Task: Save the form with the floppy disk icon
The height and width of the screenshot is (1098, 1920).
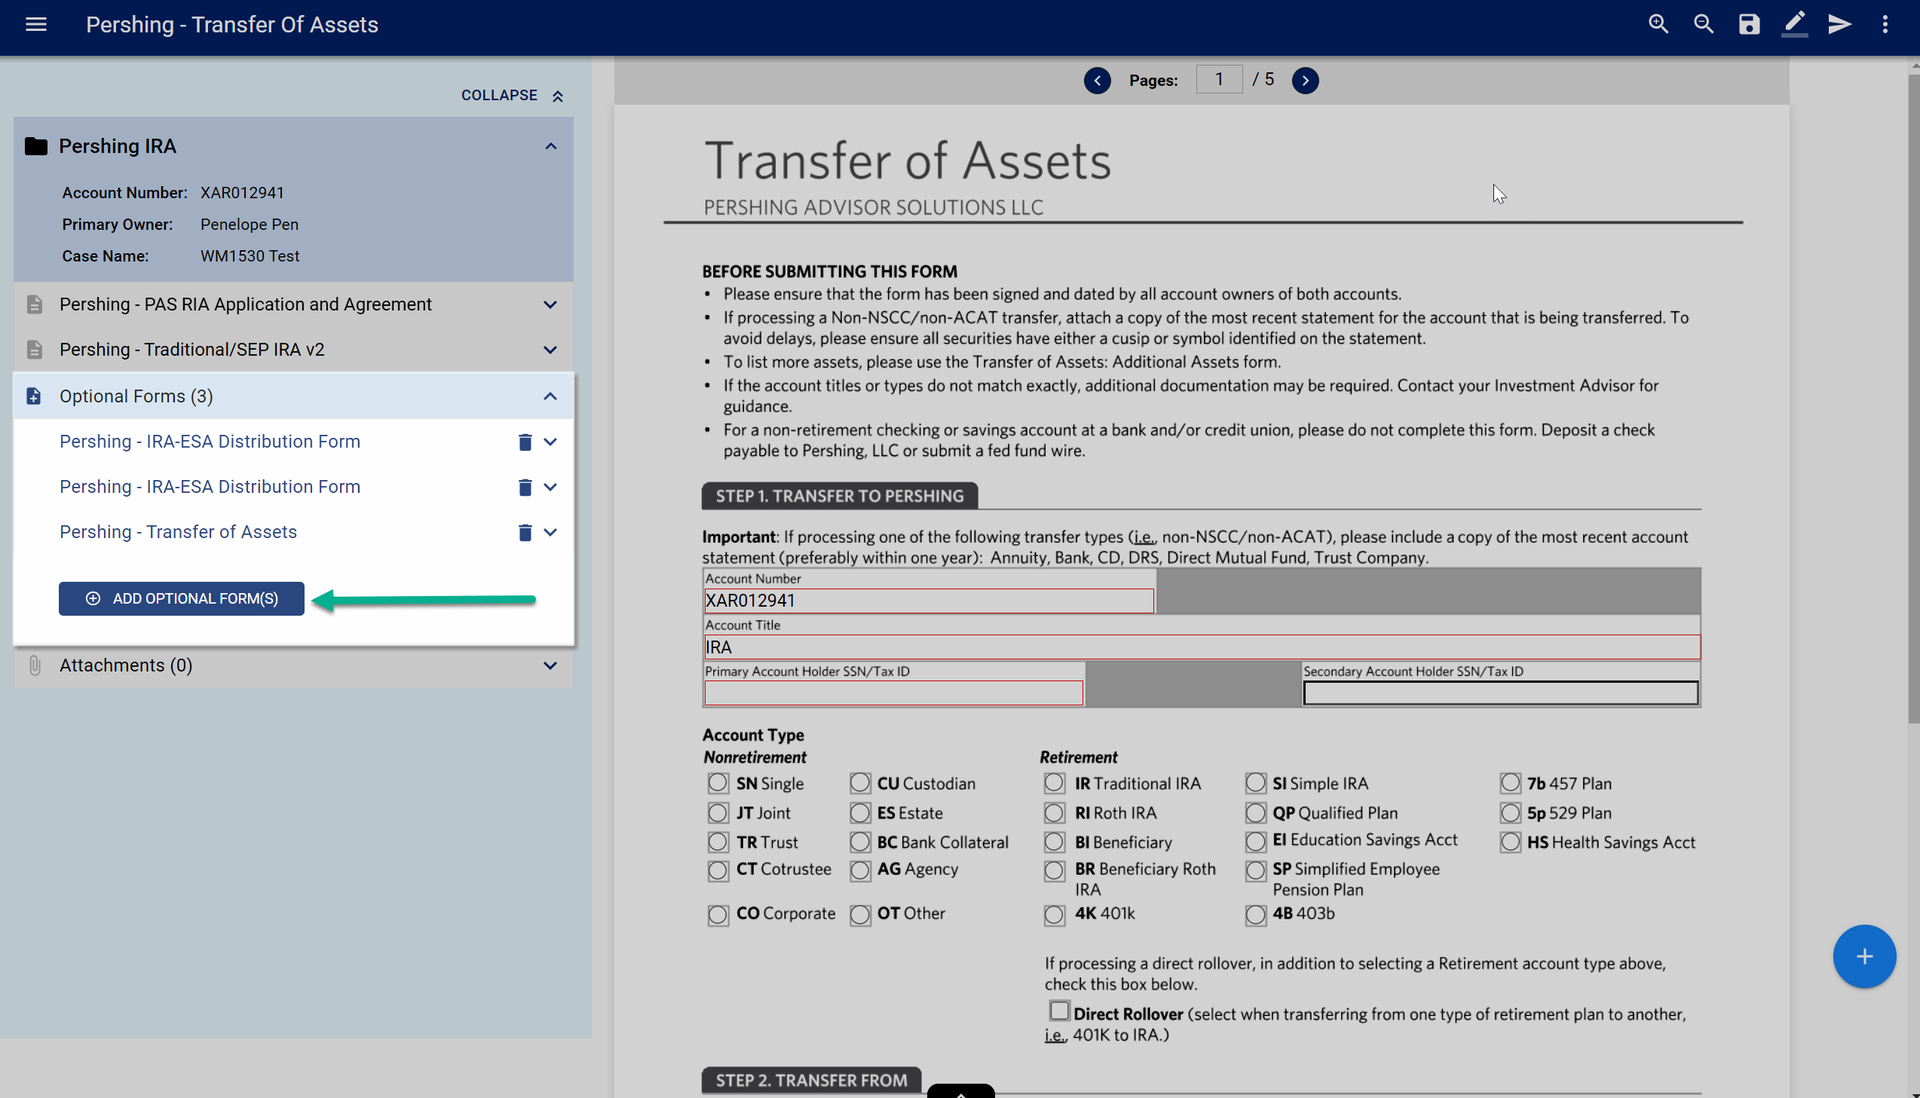Action: tap(1749, 24)
